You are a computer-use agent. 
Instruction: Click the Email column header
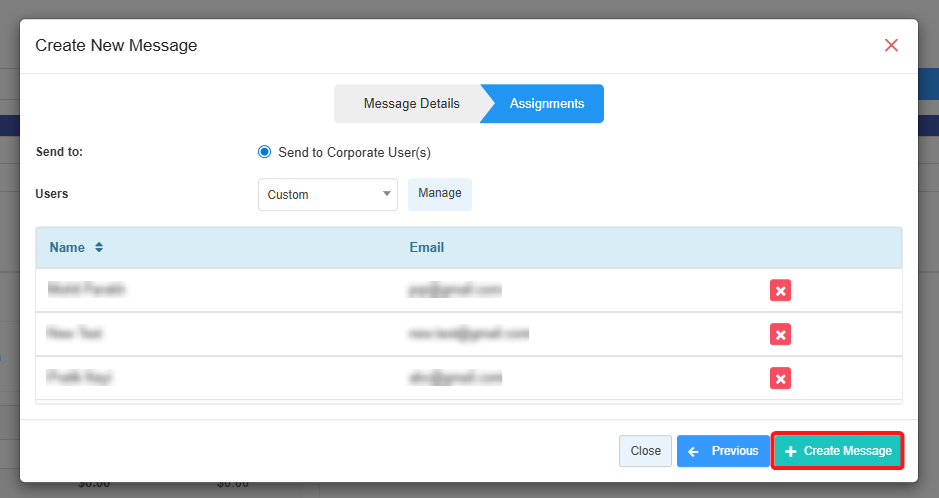point(426,247)
